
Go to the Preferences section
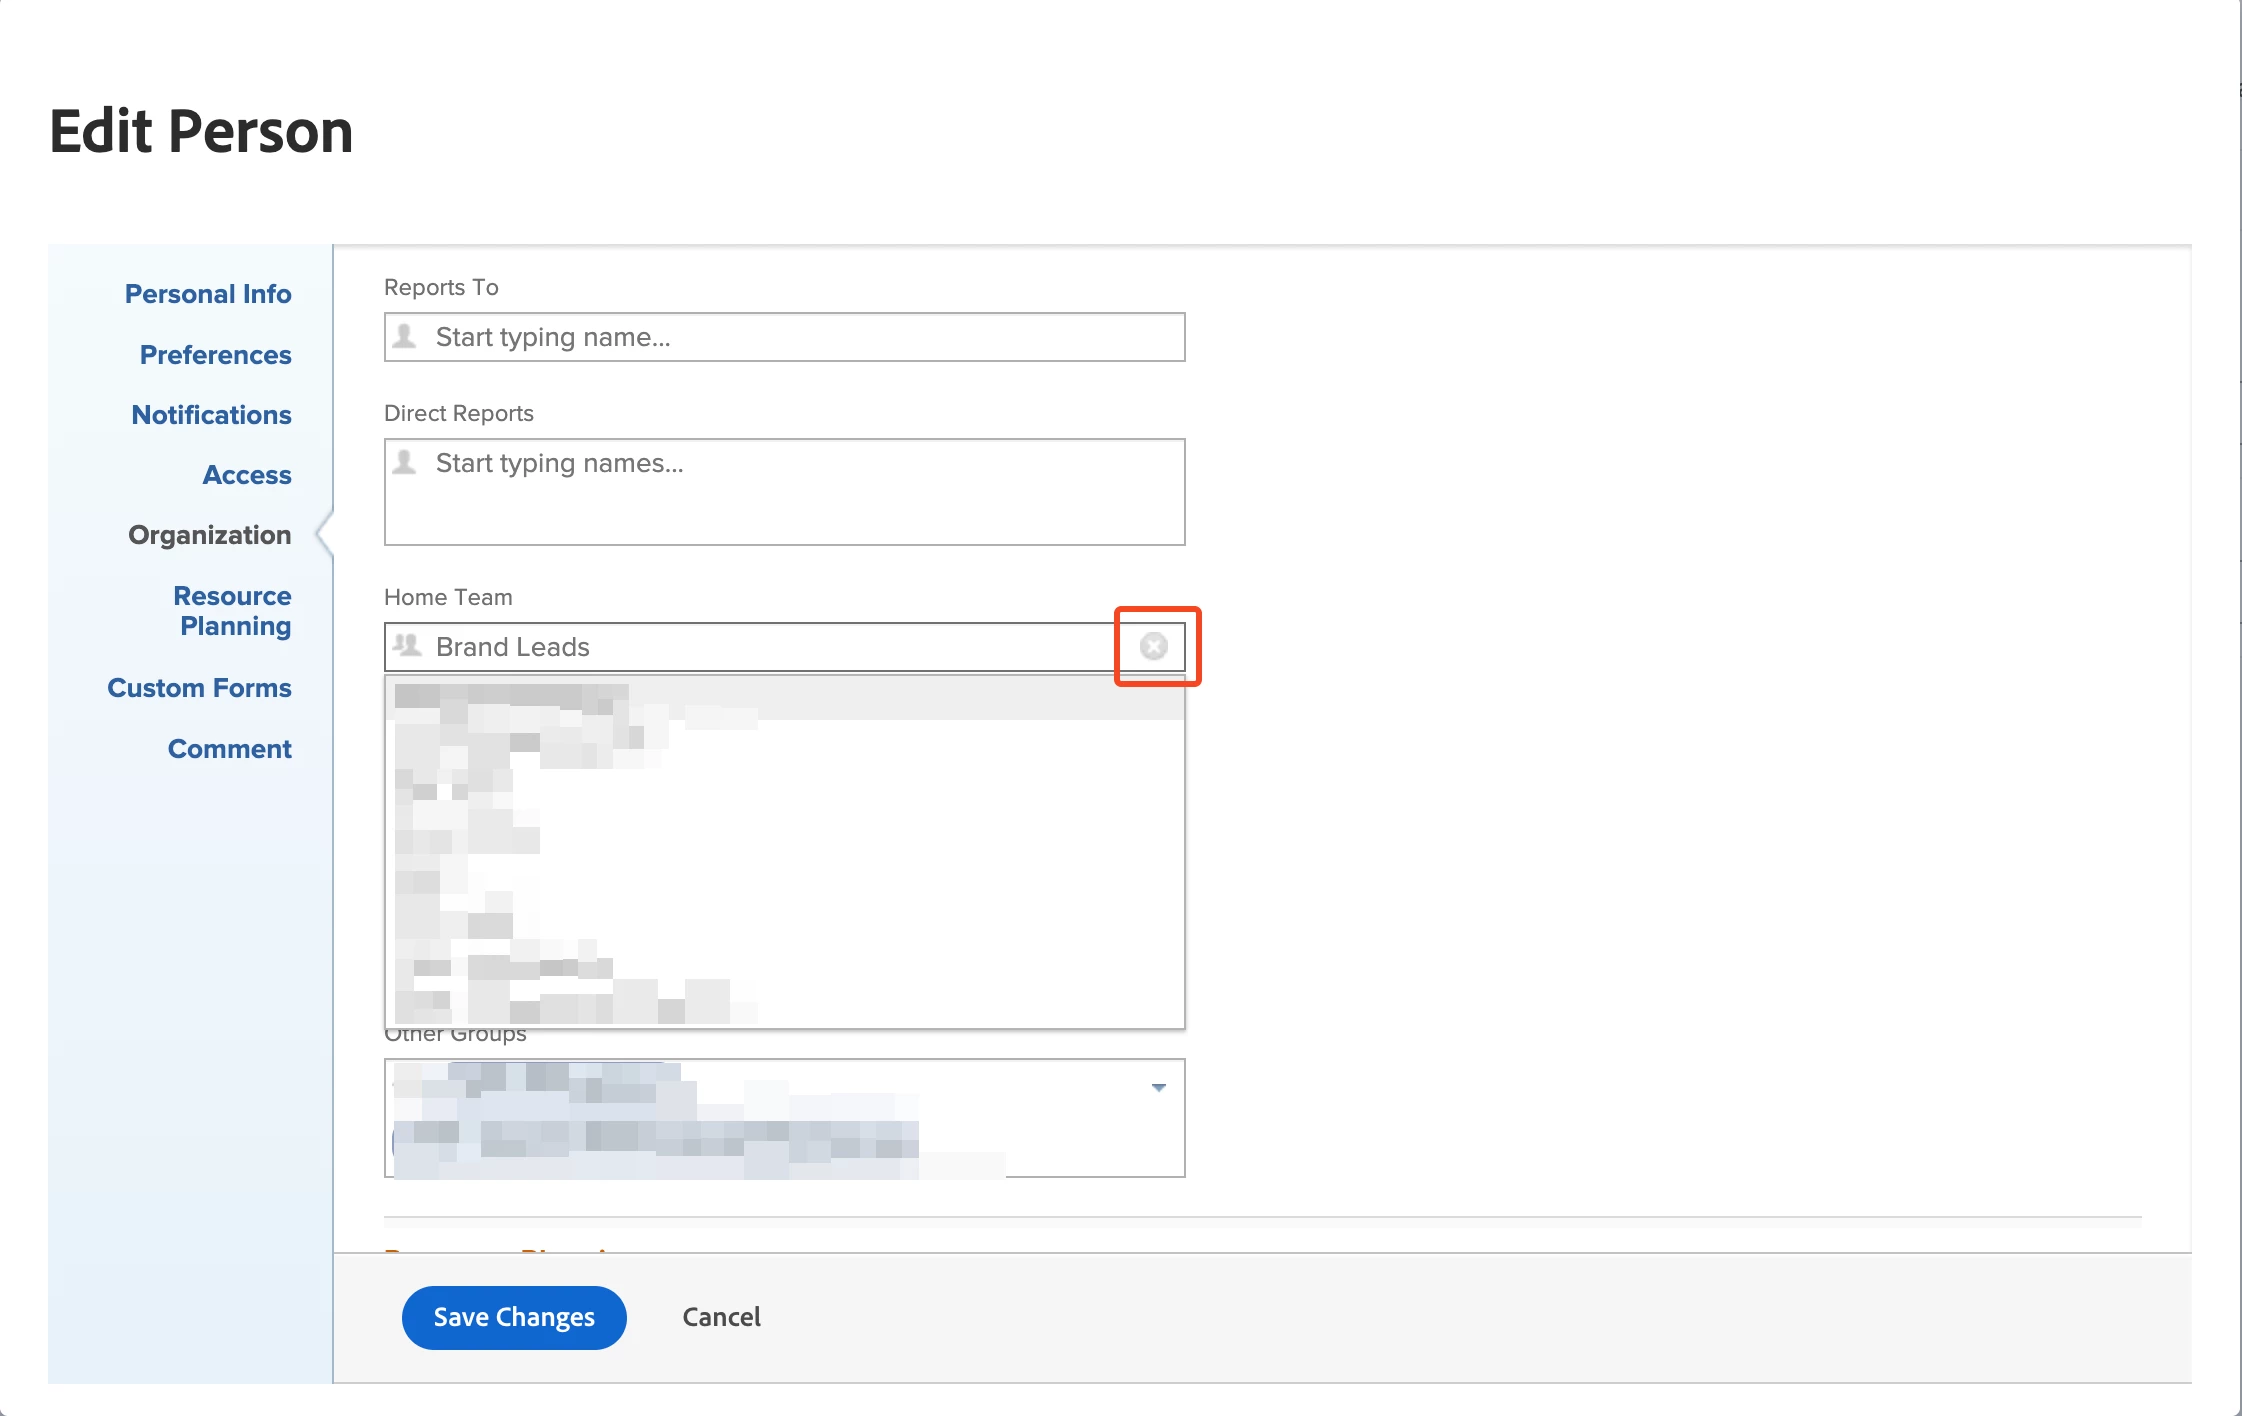(x=215, y=355)
